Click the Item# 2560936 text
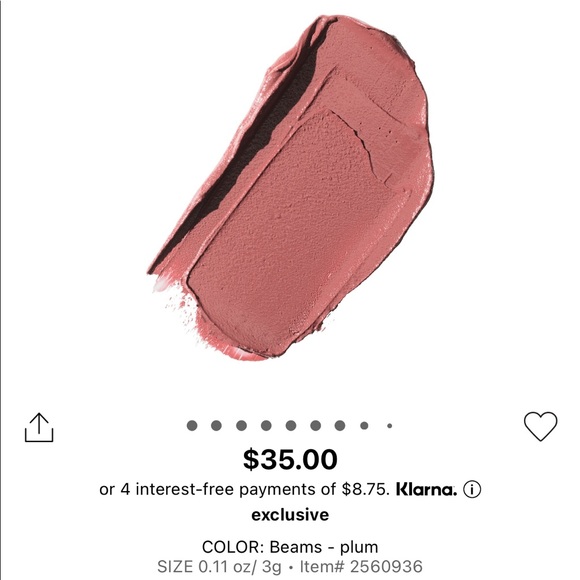This screenshot has width=580, height=580. tap(361, 567)
